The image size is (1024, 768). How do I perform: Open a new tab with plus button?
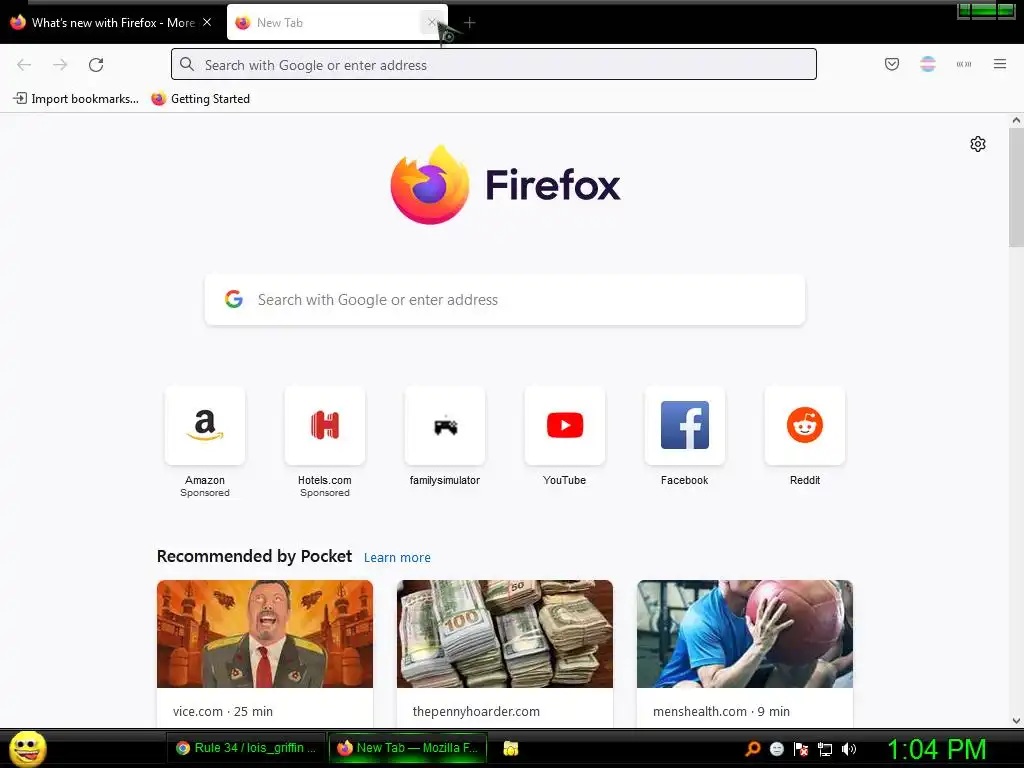469,23
